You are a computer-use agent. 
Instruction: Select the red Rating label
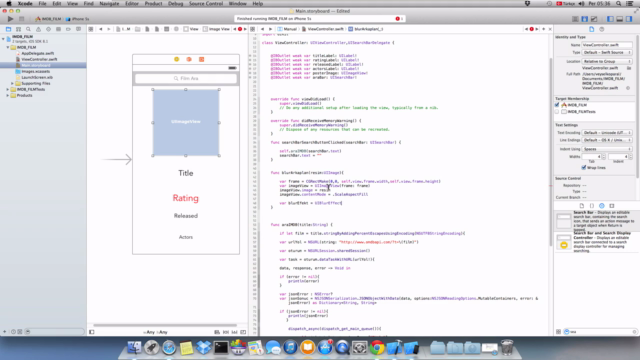pyautogui.click(x=186, y=198)
